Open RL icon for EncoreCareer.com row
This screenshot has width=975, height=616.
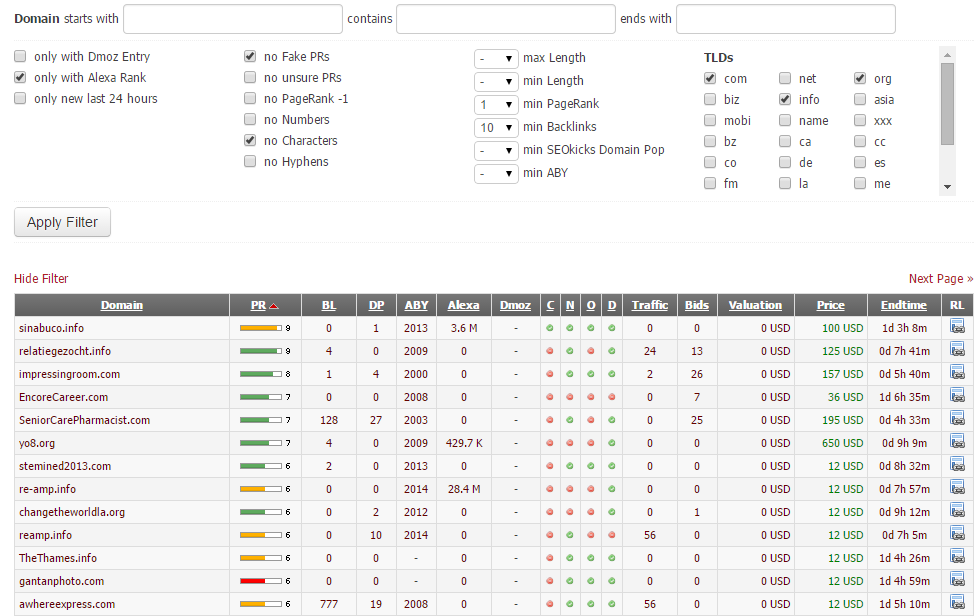tap(957, 395)
